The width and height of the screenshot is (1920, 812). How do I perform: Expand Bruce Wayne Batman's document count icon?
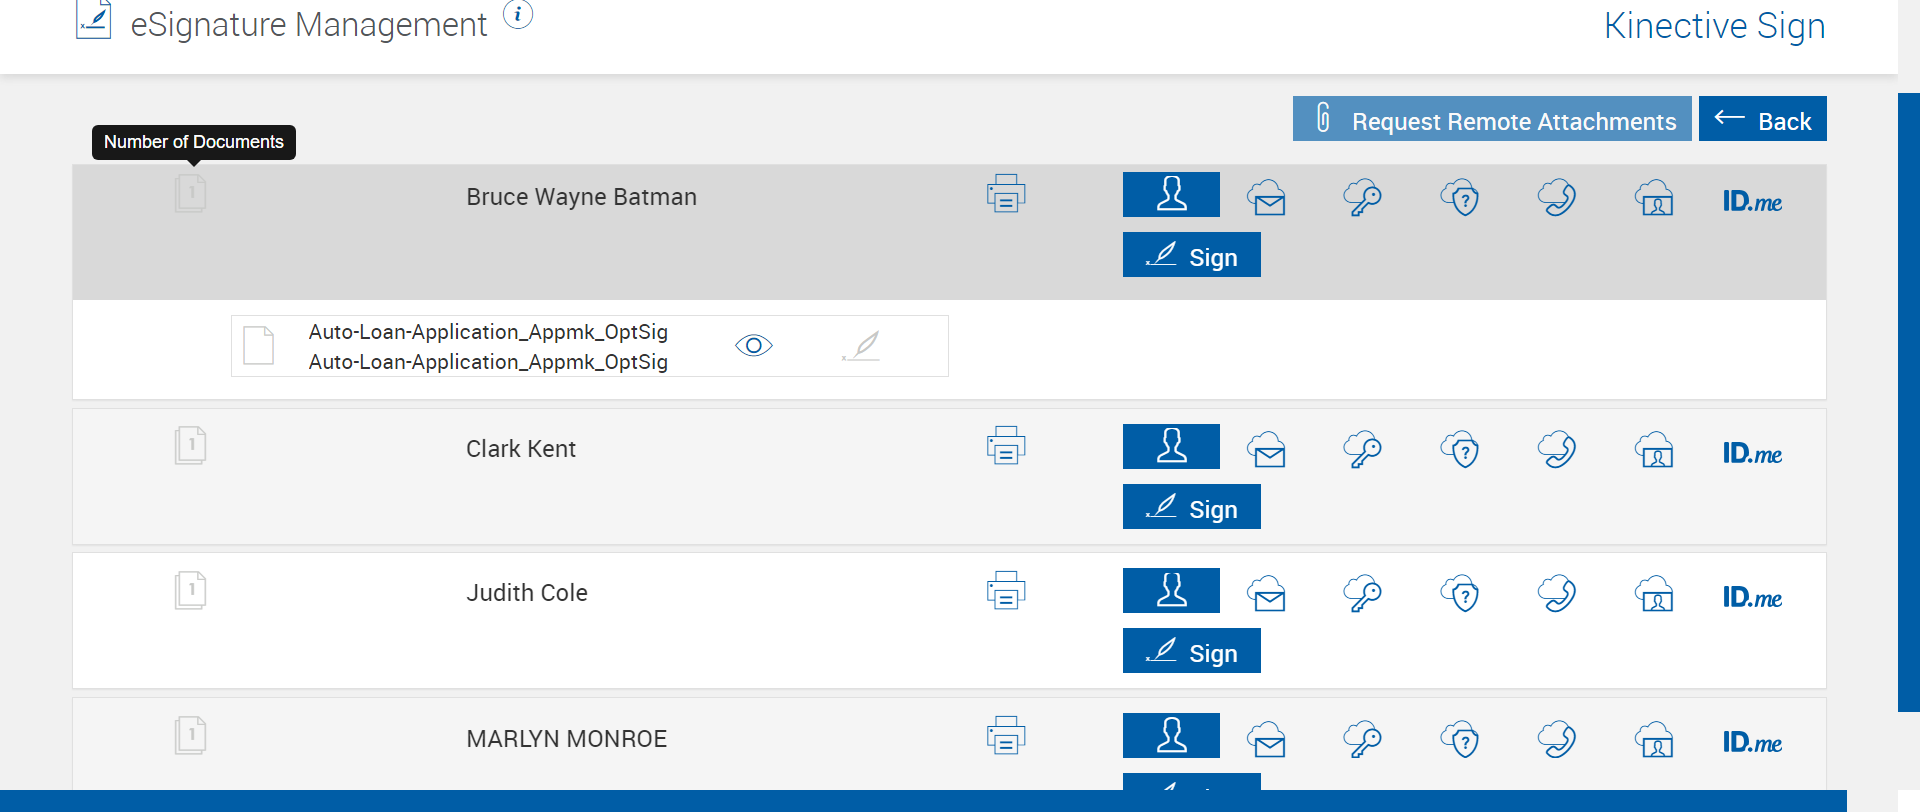(190, 193)
